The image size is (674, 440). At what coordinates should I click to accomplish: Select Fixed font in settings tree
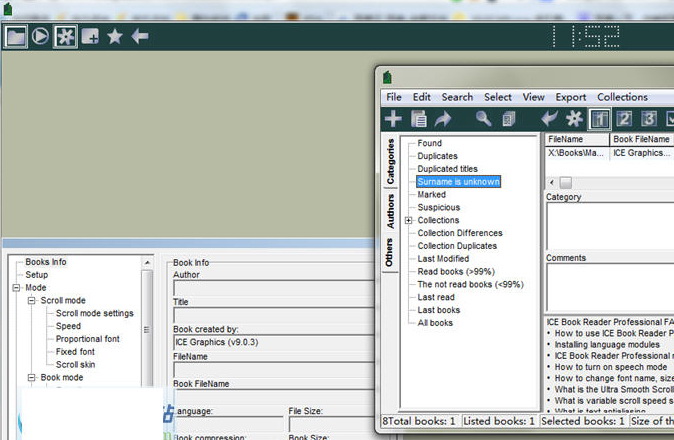tap(75, 352)
